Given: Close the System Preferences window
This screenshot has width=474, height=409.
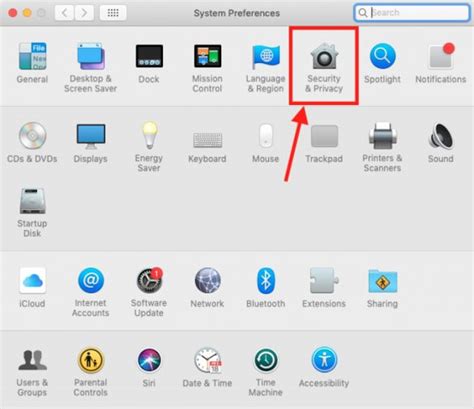Looking at the screenshot, I should tap(13, 13).
